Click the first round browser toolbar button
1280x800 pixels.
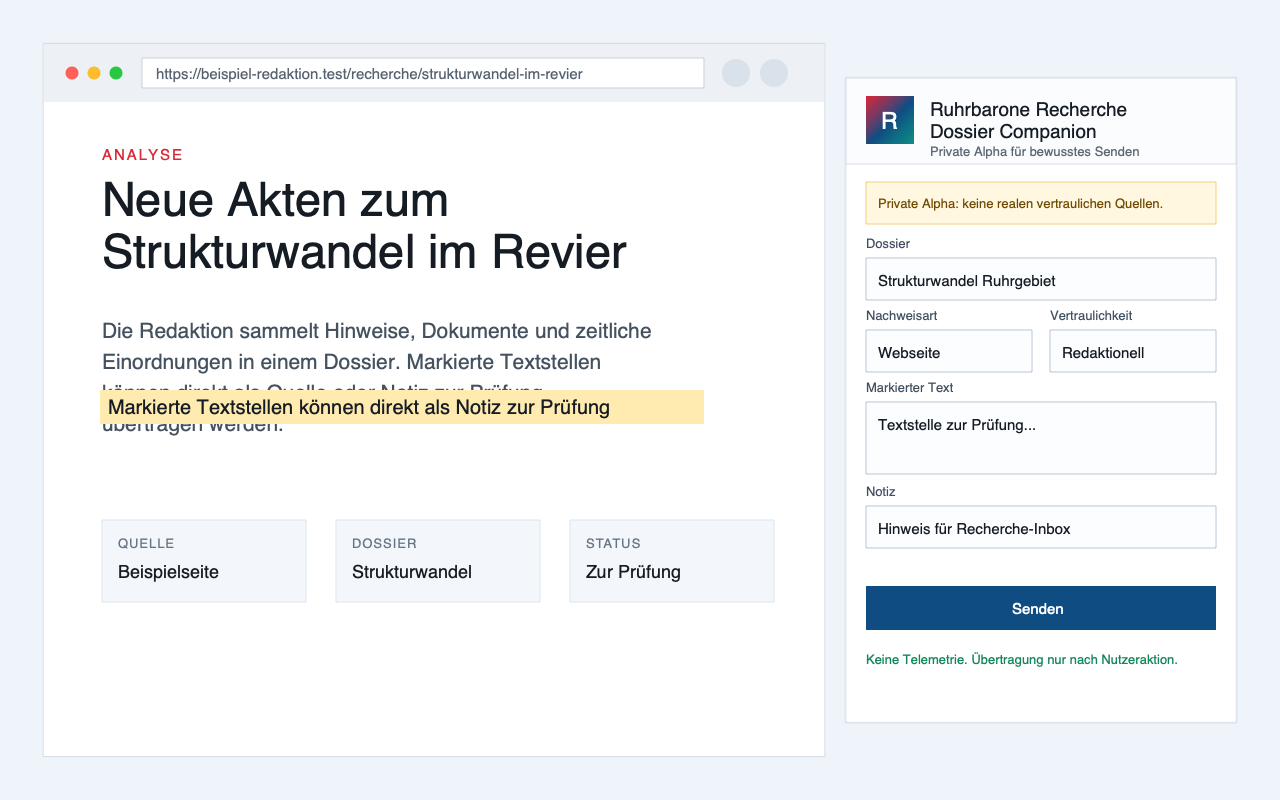coord(736,73)
